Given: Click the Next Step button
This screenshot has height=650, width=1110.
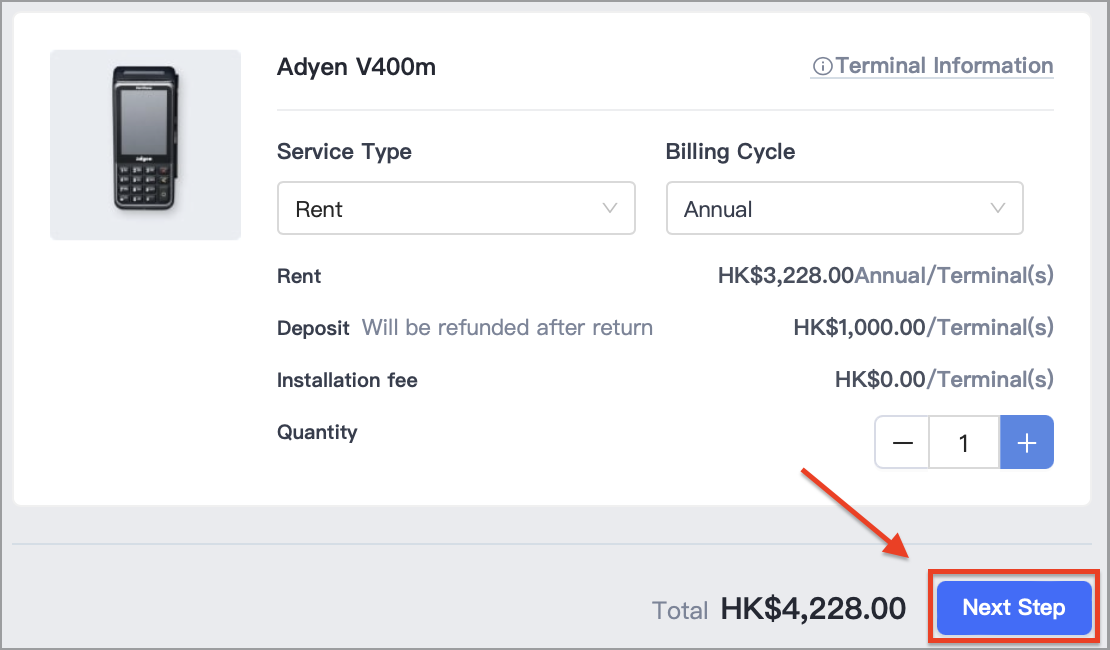Looking at the screenshot, I should click(1014, 608).
